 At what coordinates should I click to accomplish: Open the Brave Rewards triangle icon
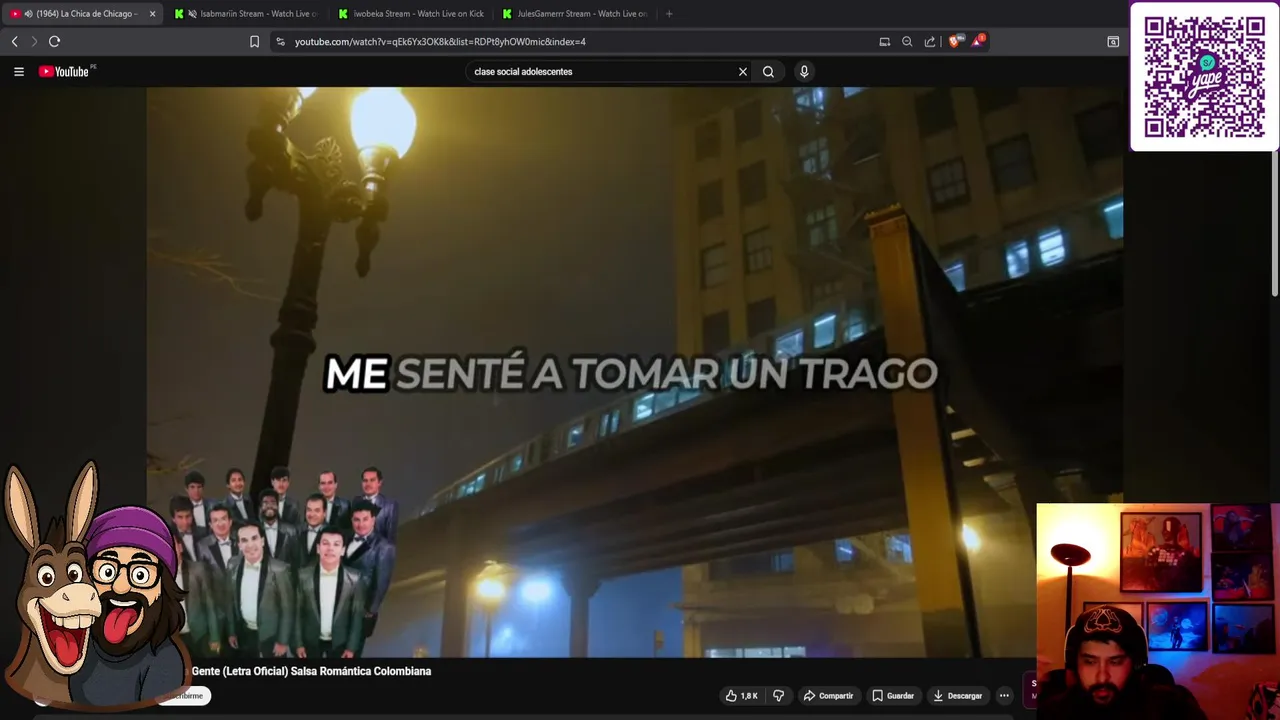click(x=977, y=41)
